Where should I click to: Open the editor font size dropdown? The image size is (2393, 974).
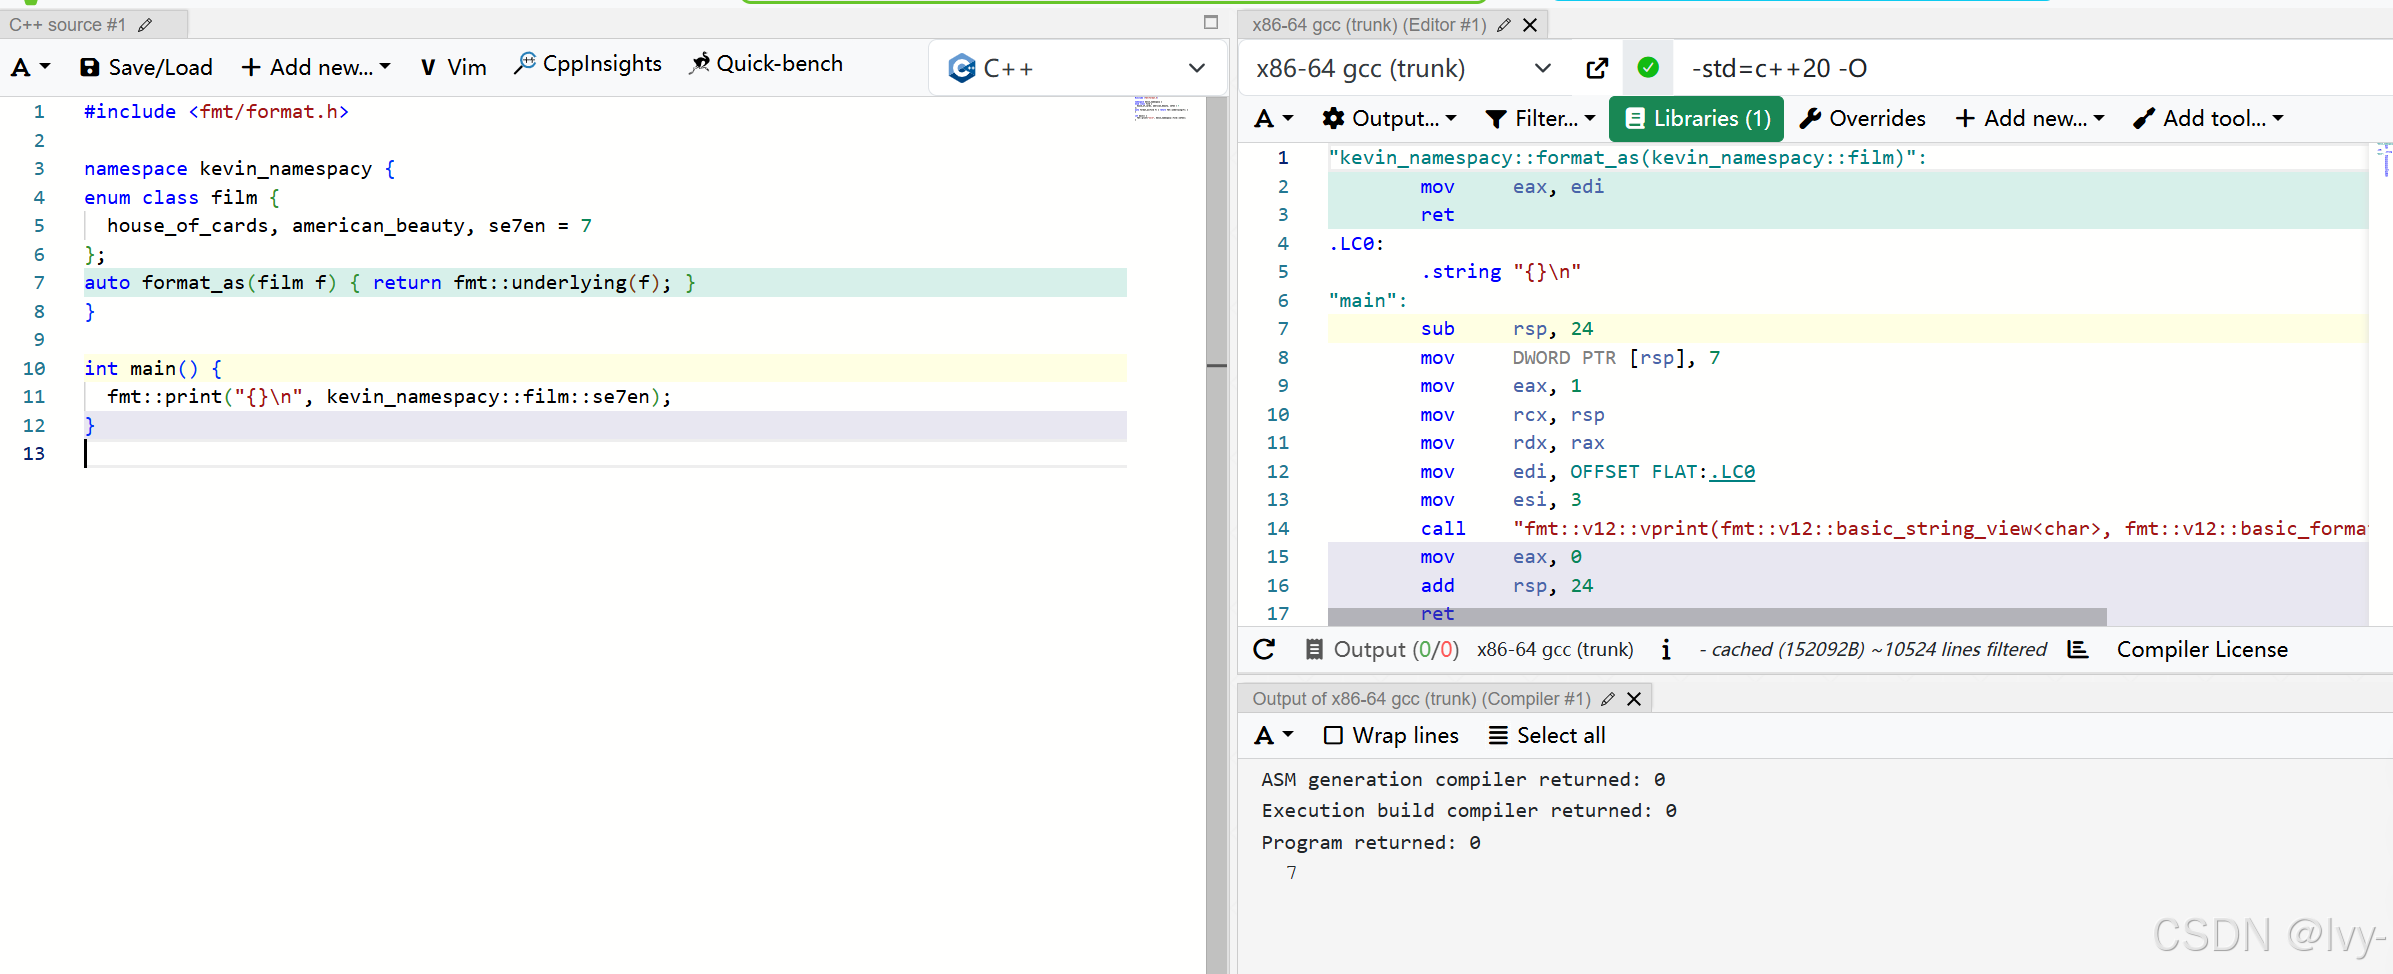click(30, 67)
